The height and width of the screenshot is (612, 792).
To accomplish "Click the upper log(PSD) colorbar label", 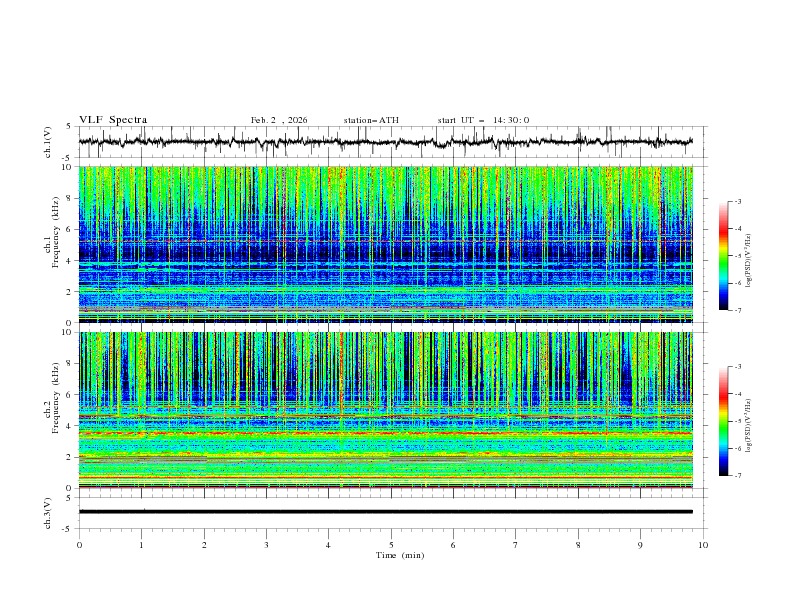I will [749, 260].
